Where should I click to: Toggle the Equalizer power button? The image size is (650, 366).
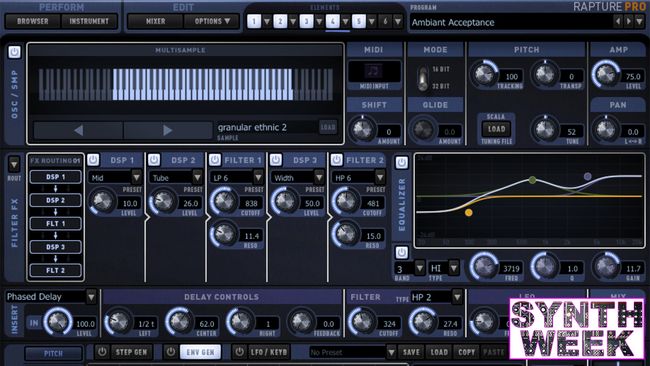coord(401,162)
